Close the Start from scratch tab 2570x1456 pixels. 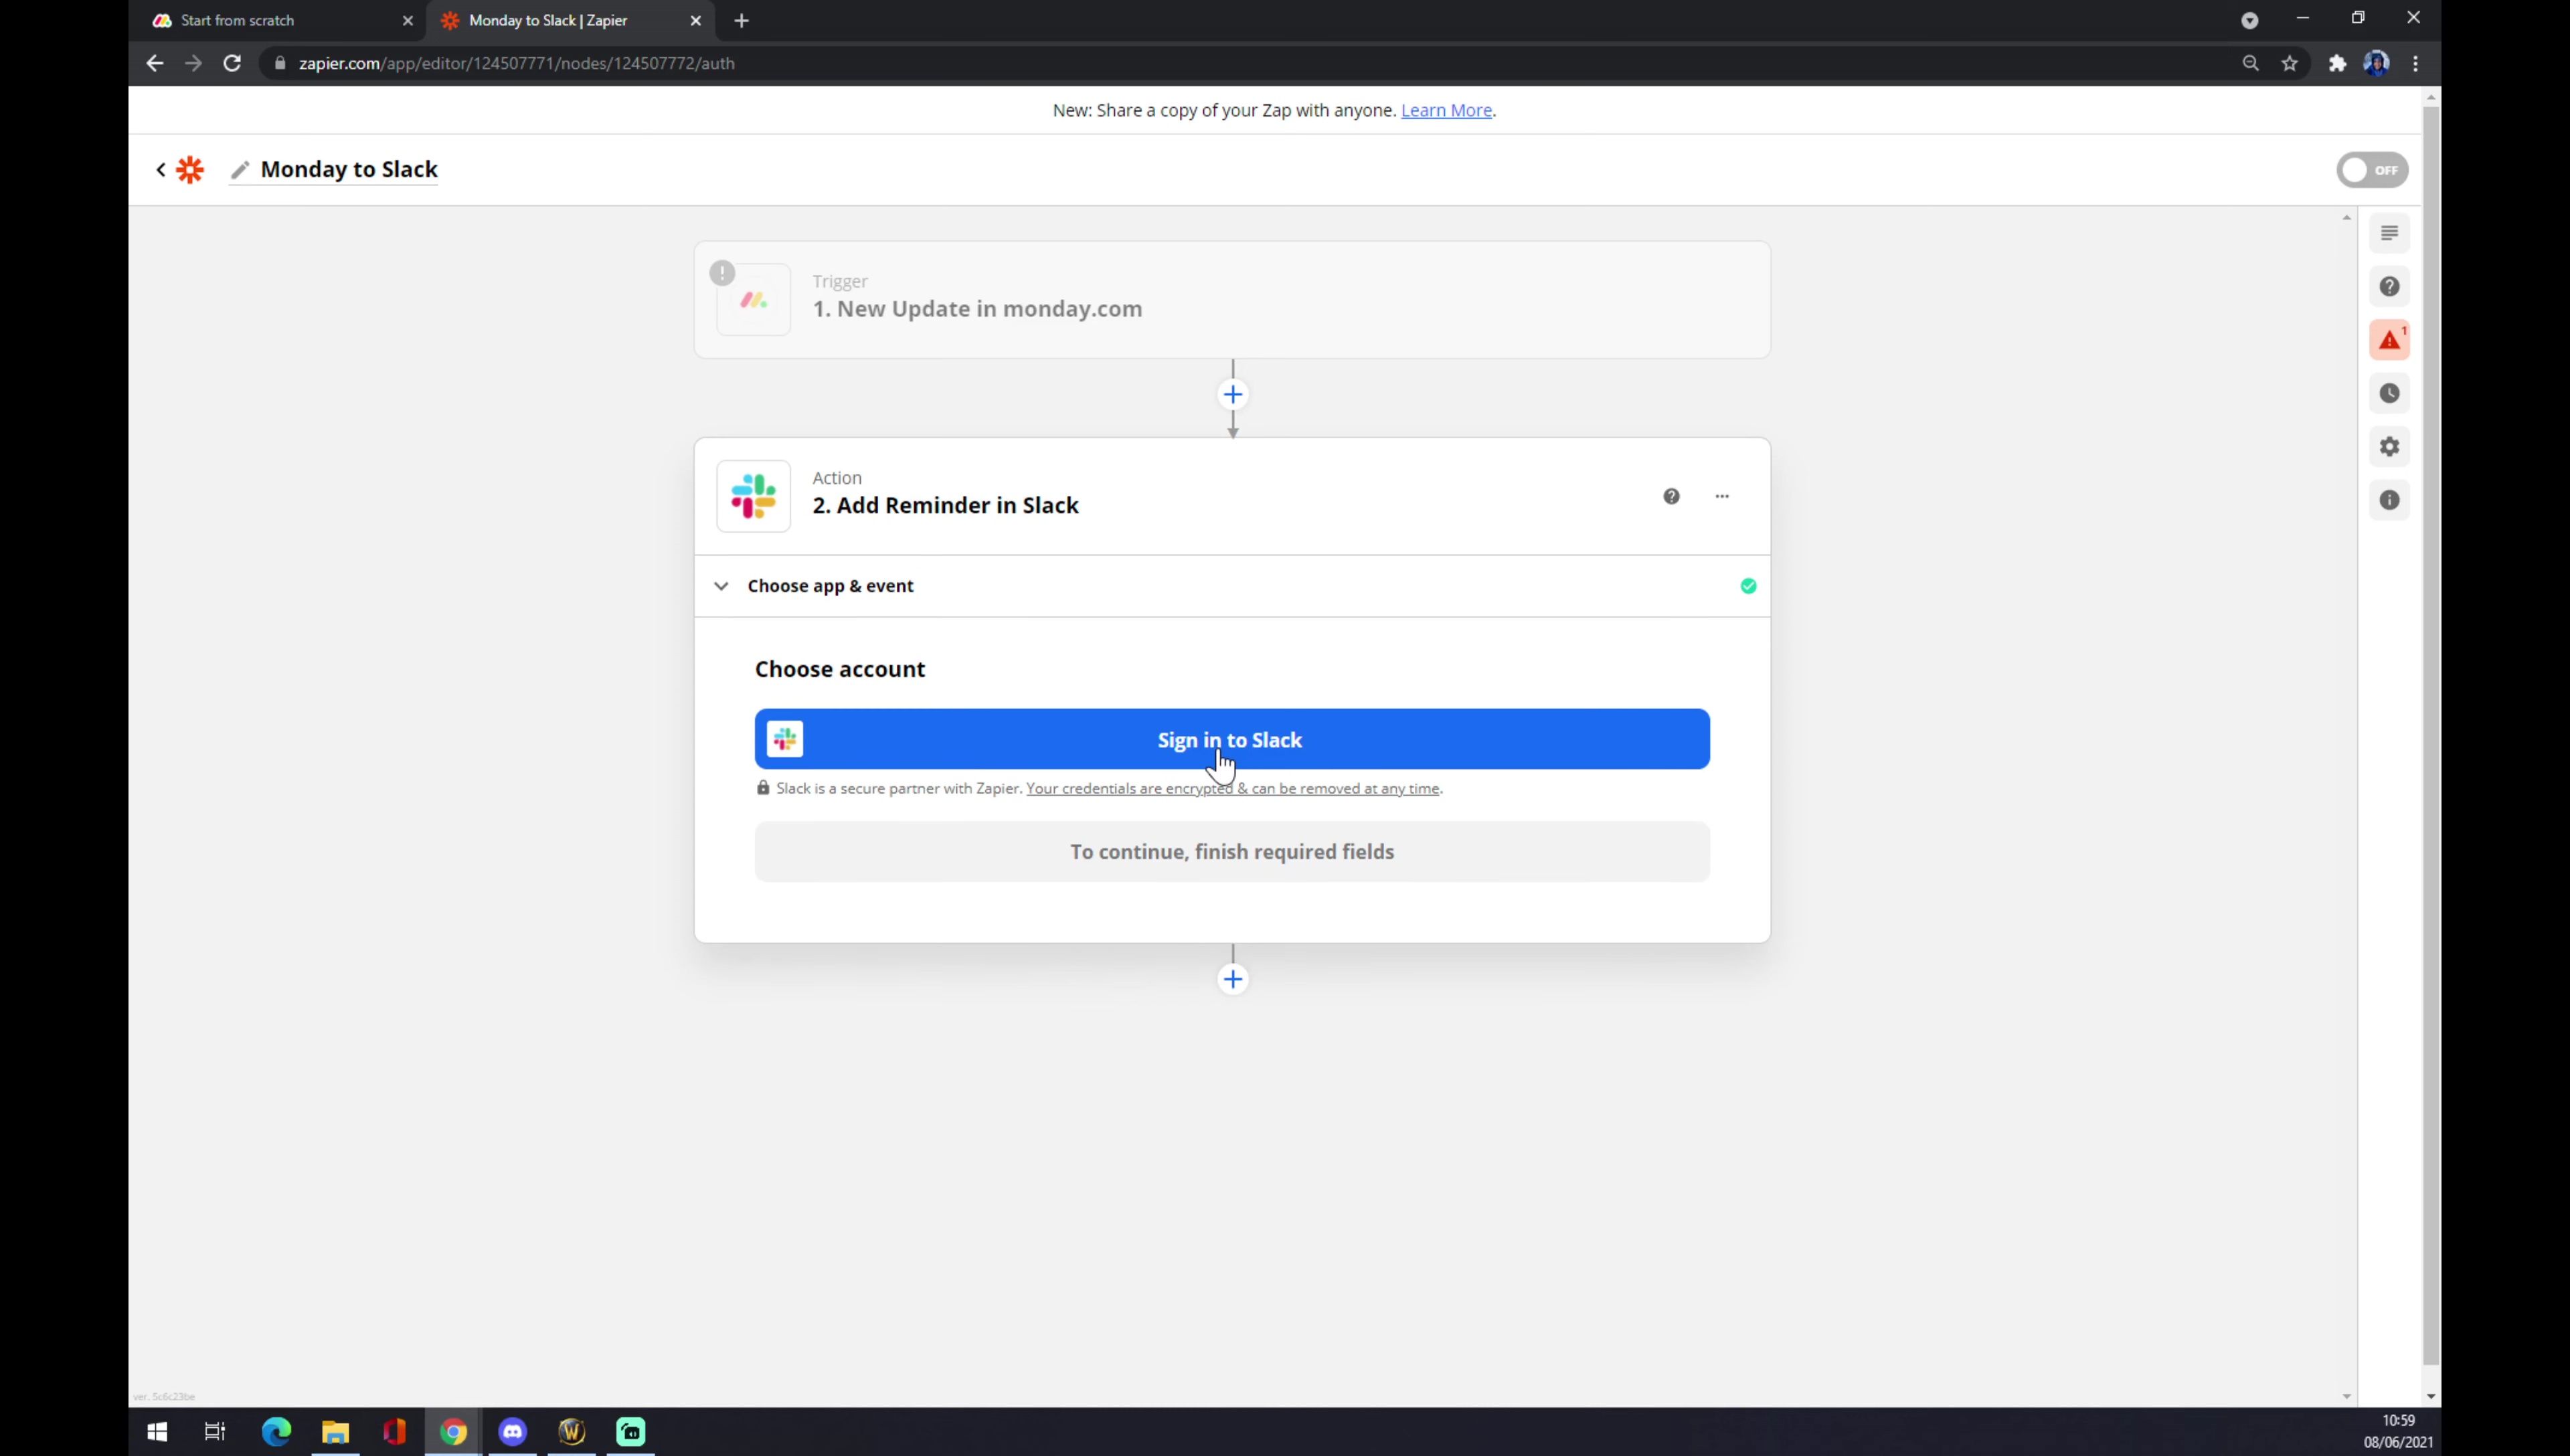point(407,20)
